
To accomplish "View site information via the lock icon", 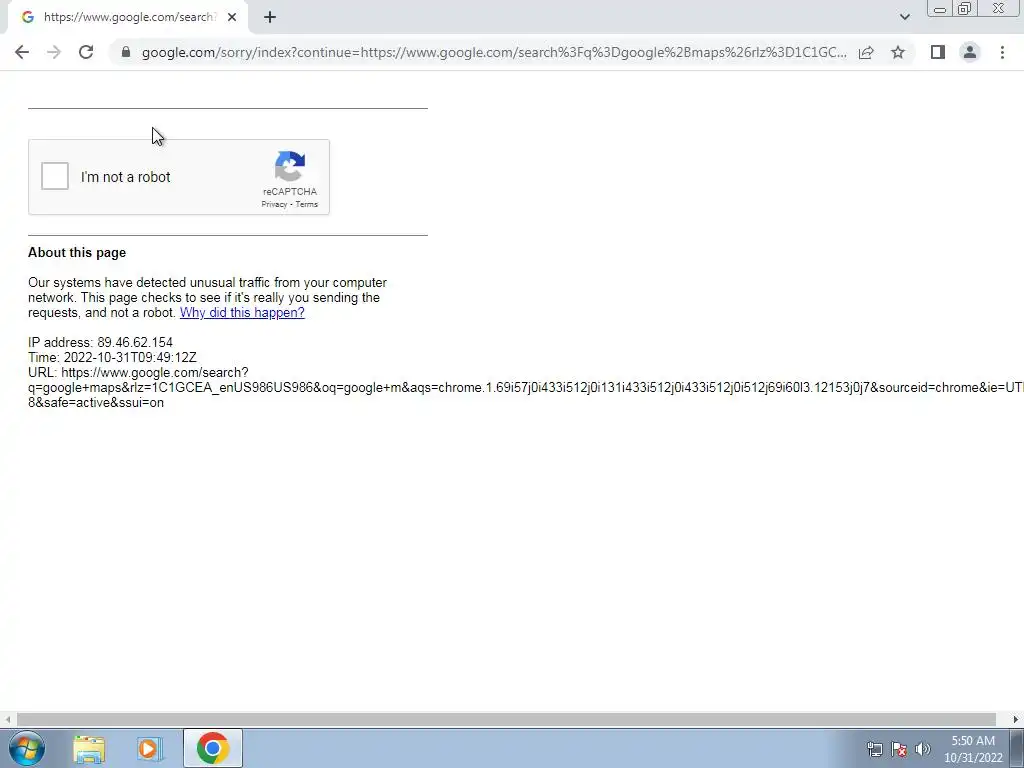I will click(x=126, y=52).
